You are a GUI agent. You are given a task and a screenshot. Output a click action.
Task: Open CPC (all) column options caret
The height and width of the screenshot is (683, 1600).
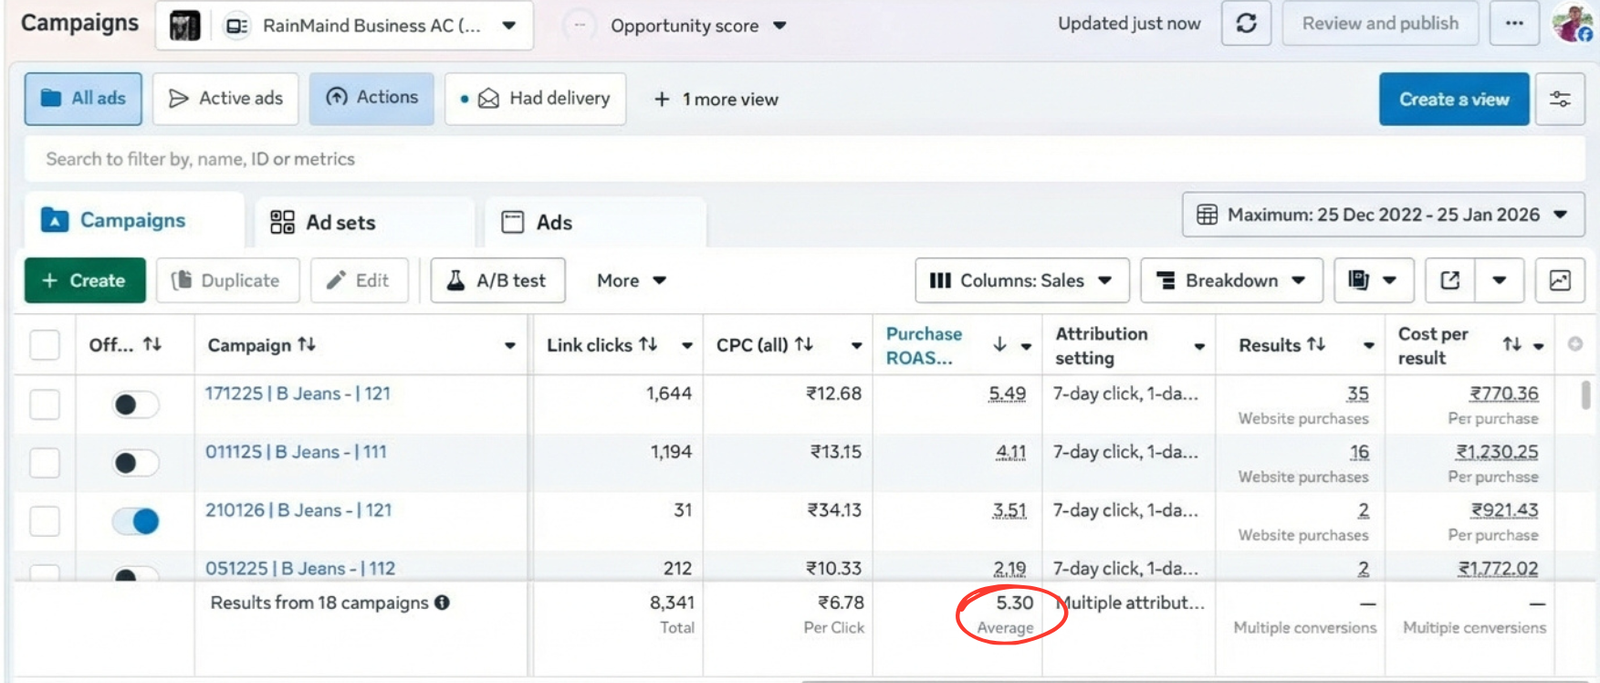(856, 346)
